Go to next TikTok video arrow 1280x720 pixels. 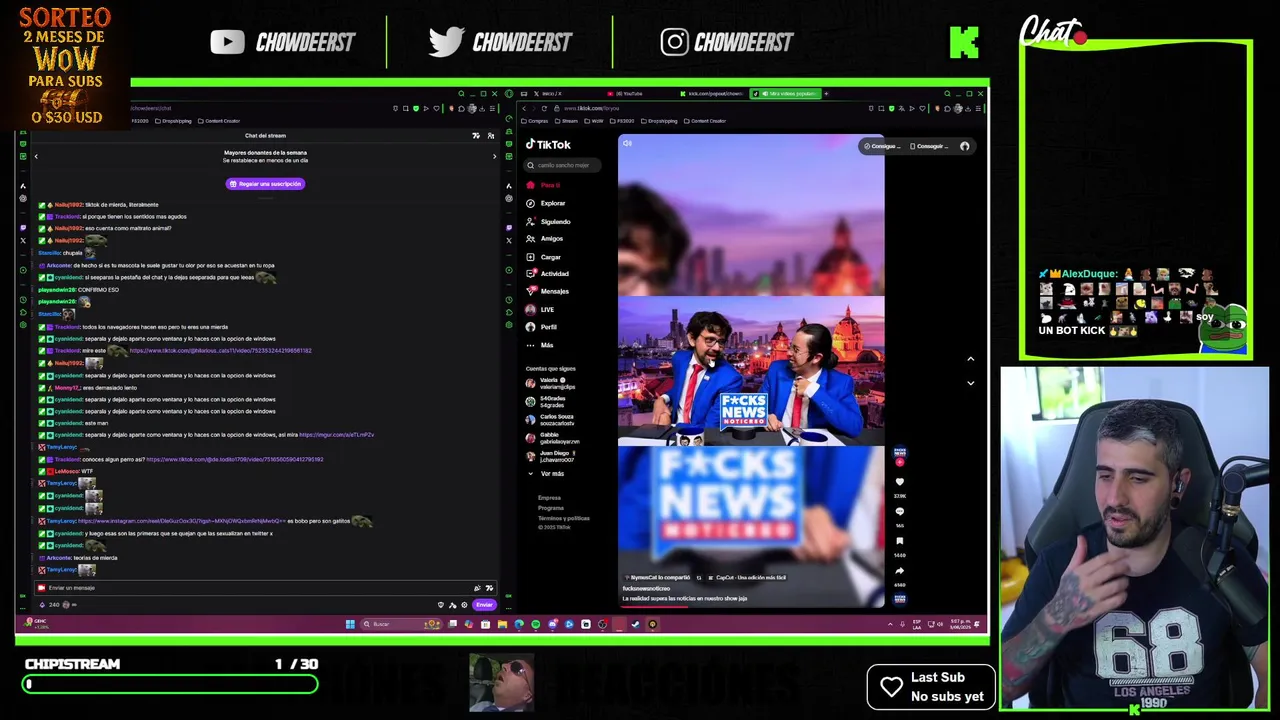point(970,383)
